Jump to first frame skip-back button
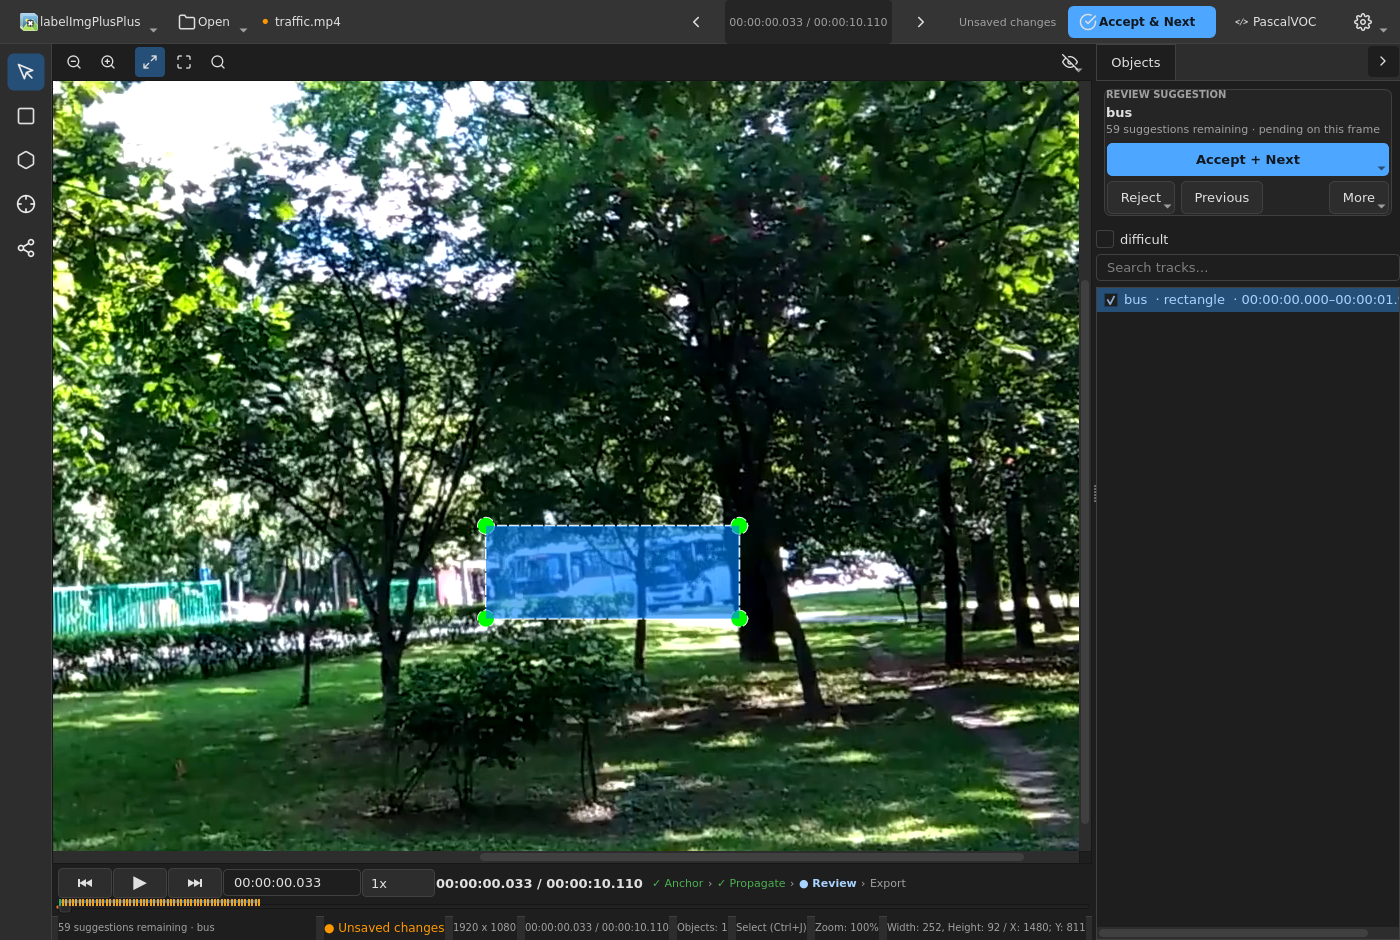The width and height of the screenshot is (1400, 940). click(x=85, y=883)
